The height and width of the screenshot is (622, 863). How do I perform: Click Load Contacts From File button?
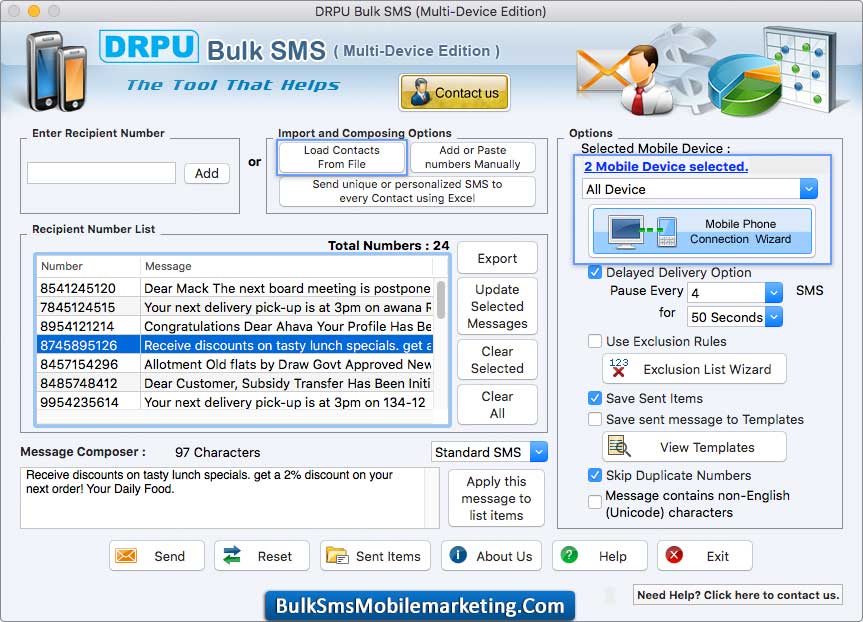342,157
